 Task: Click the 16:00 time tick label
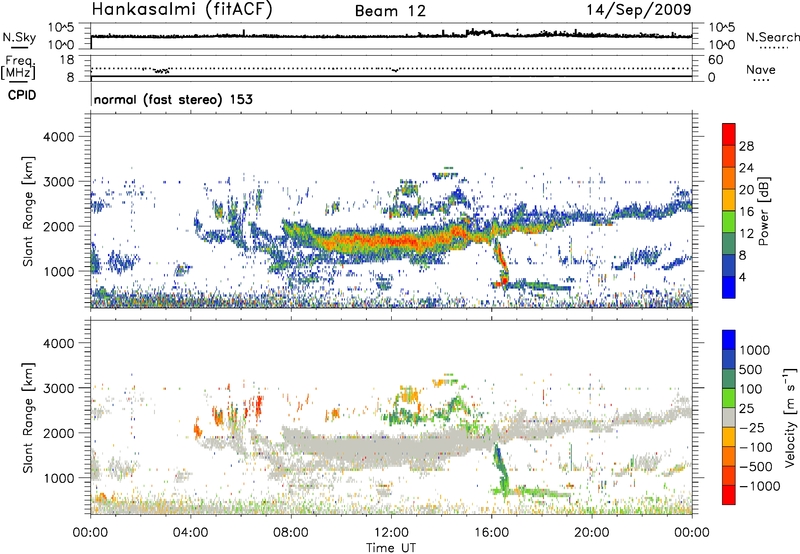pos(491,533)
